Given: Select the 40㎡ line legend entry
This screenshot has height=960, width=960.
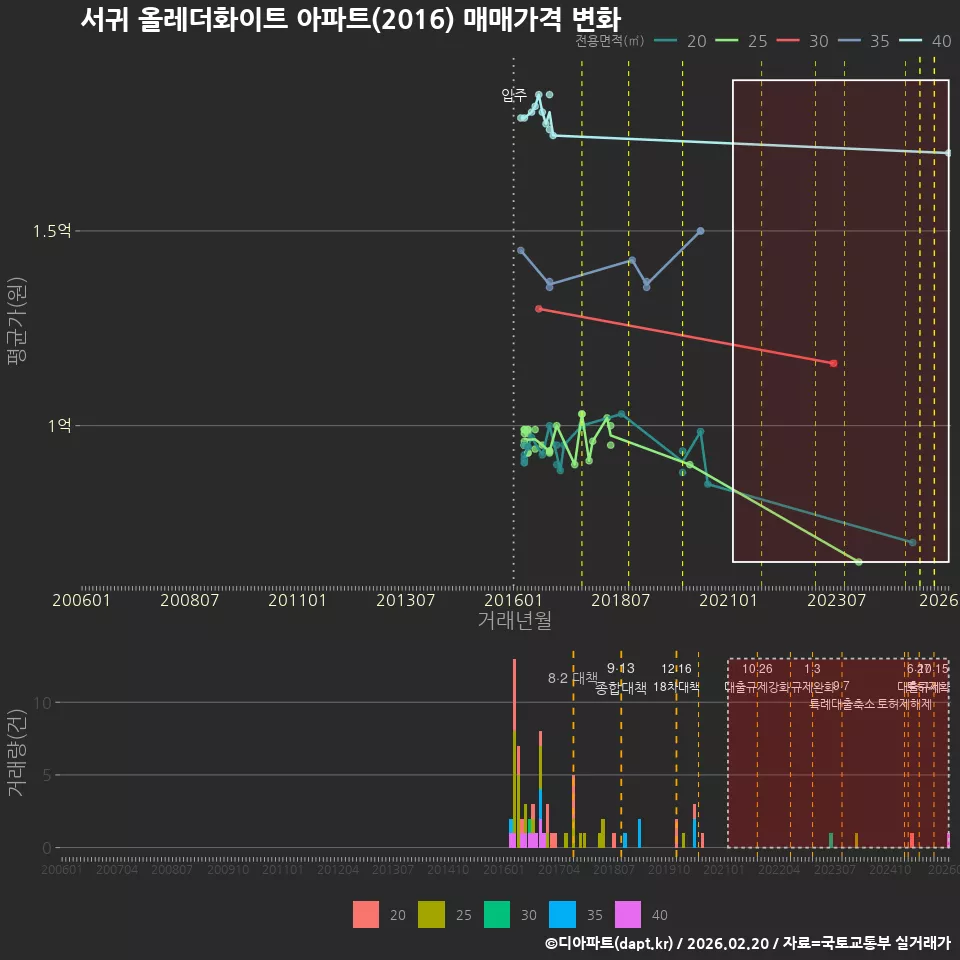Looking at the screenshot, I should click(x=925, y=41).
